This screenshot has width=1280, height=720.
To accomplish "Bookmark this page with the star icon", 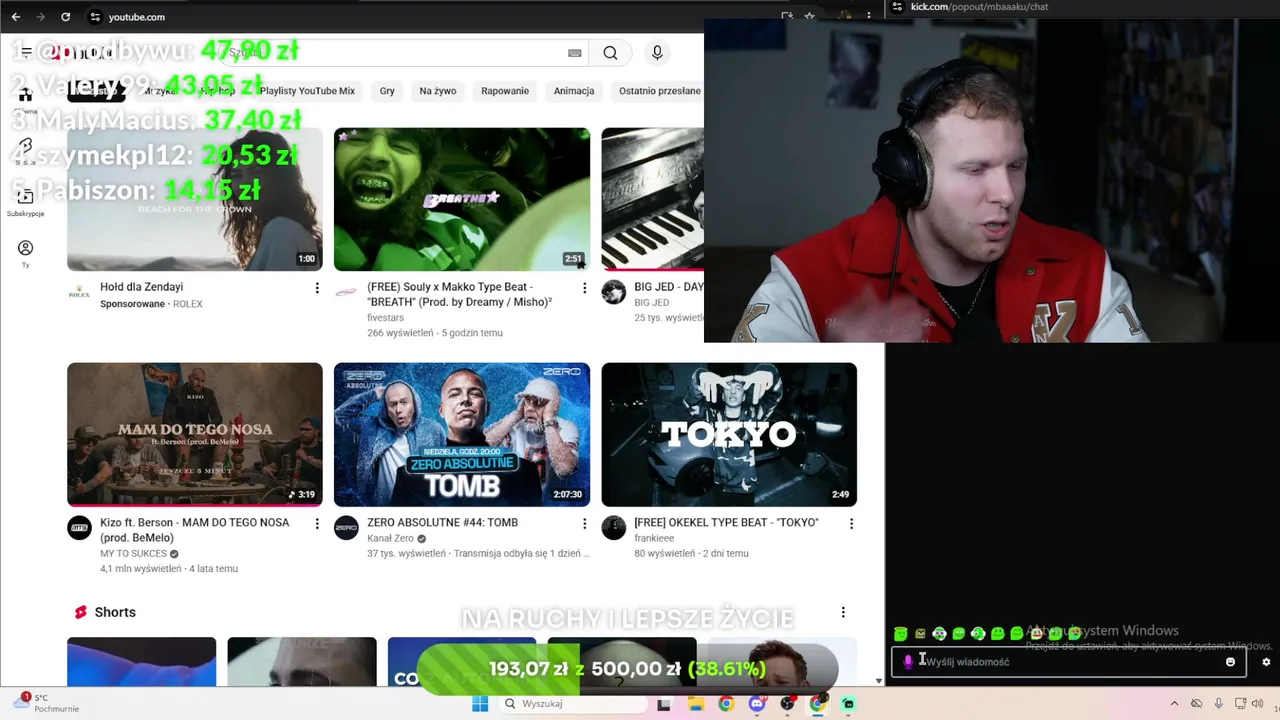I will click(x=810, y=17).
